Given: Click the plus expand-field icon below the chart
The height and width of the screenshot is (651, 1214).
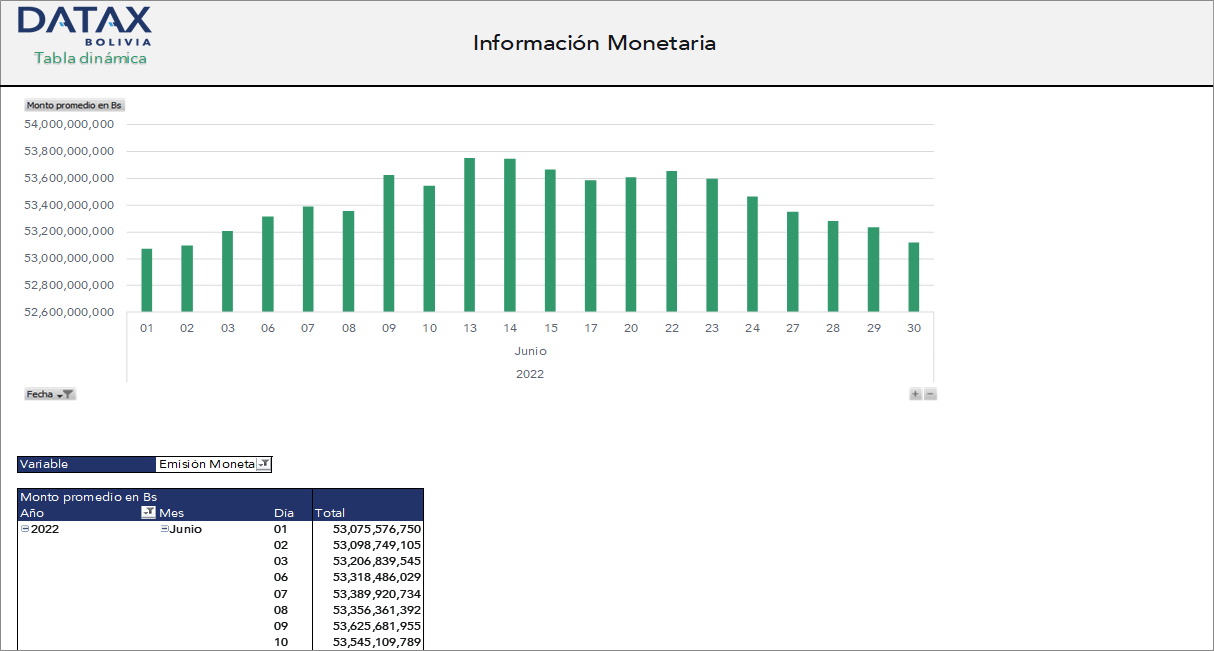Looking at the screenshot, I should click(914, 393).
